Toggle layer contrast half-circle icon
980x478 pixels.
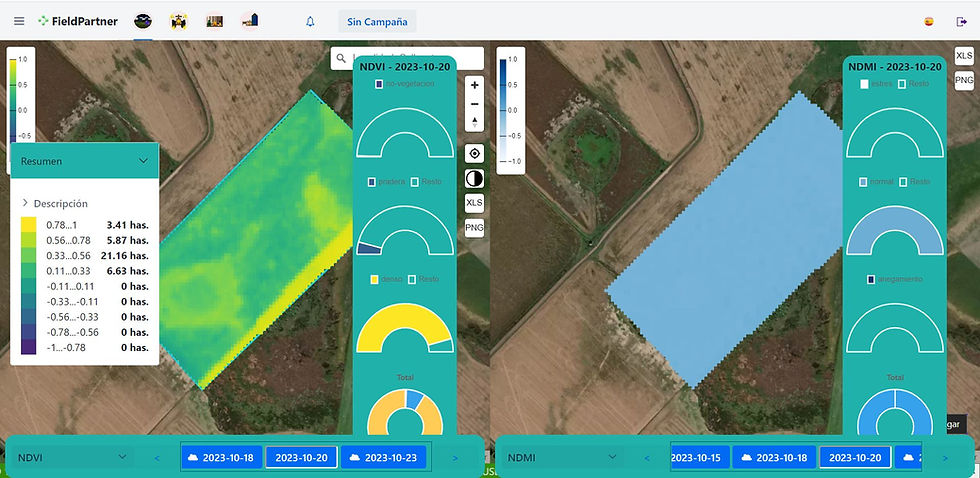(474, 179)
